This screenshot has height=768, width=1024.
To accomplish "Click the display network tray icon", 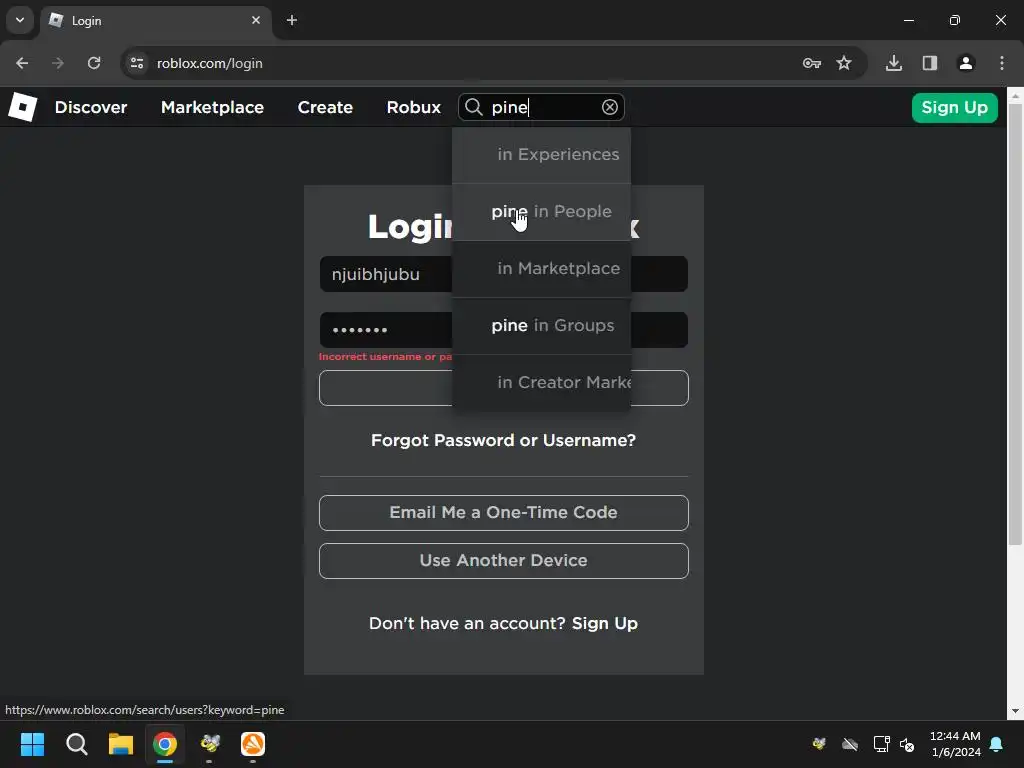I will click(x=882, y=744).
